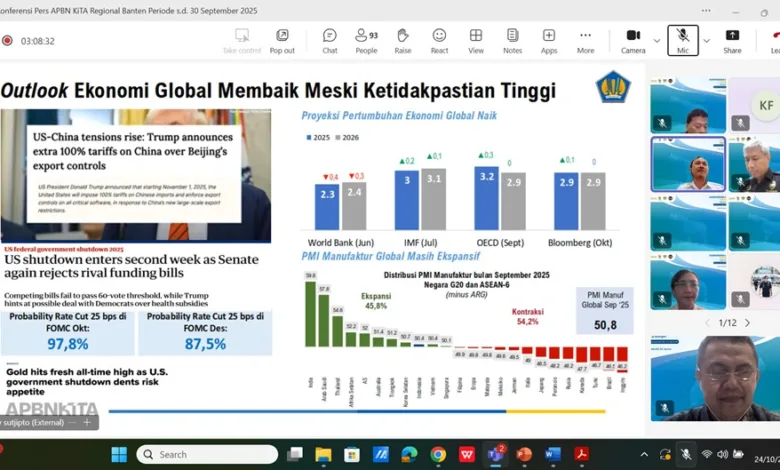Open the Chat panel
The image size is (780, 470).
329,40
